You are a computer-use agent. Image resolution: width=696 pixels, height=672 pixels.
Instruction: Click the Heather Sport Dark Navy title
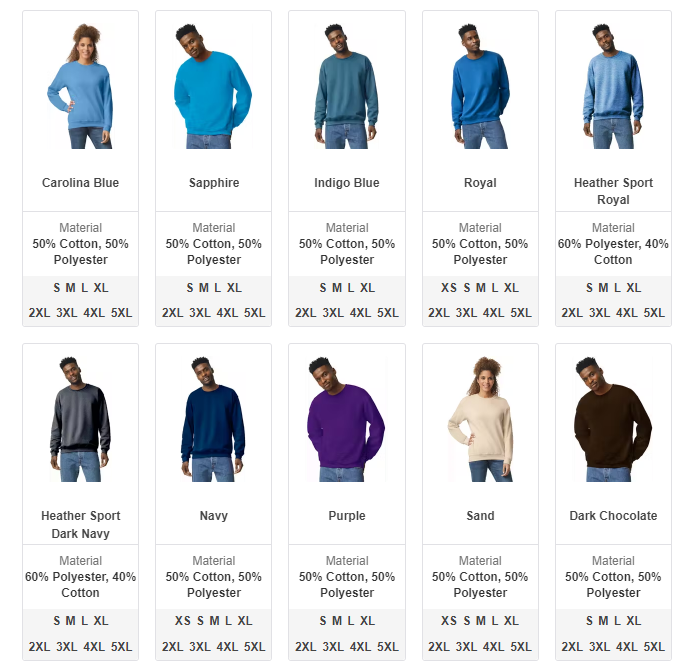point(80,524)
